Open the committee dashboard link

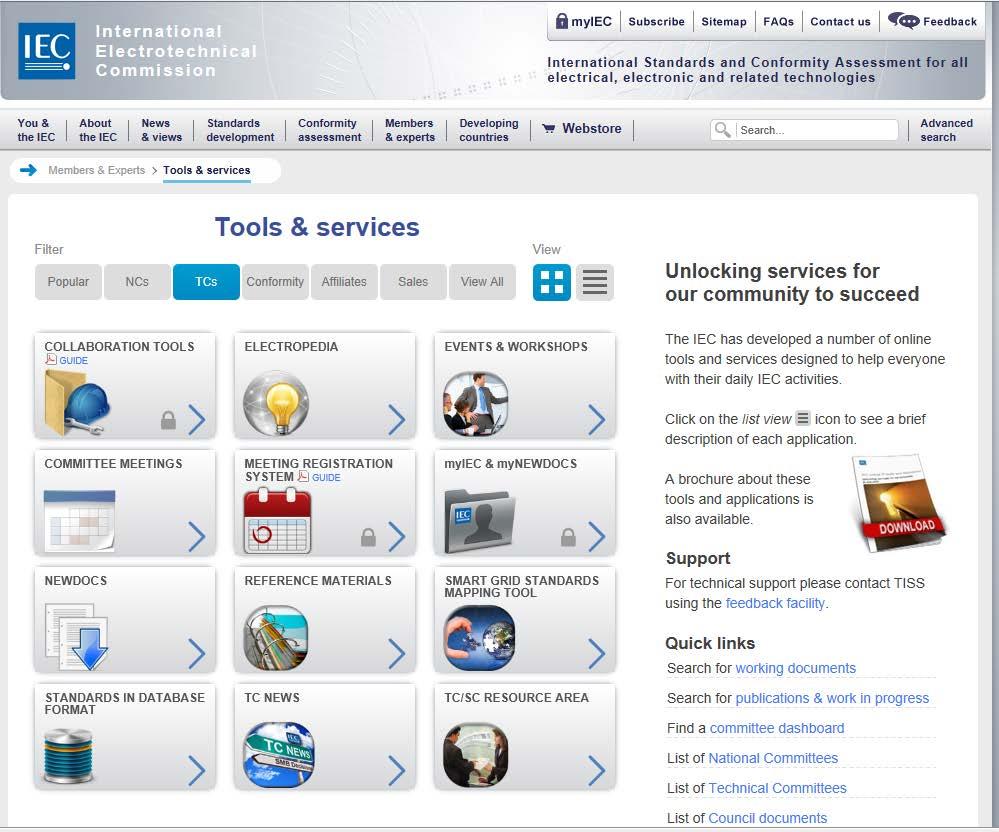coord(777,728)
